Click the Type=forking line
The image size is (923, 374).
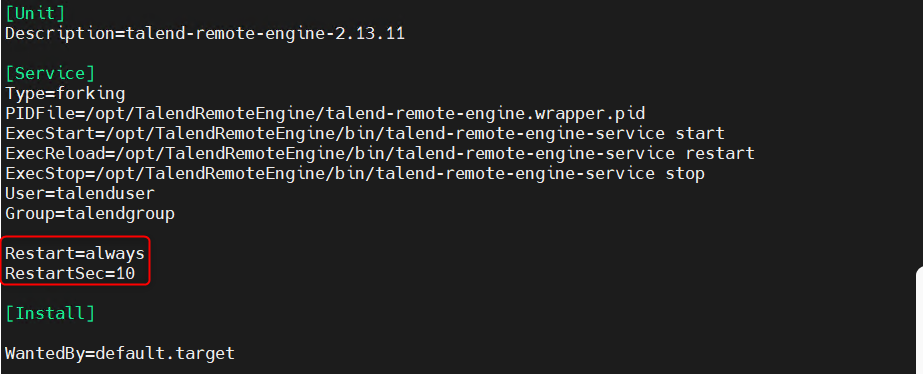[65, 93]
